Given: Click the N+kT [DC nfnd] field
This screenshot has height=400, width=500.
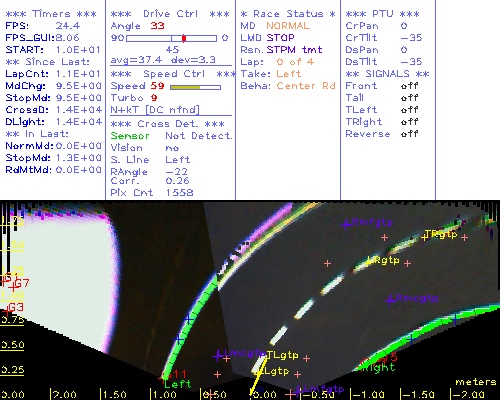Looking at the screenshot, I should pyautogui.click(x=155, y=110).
